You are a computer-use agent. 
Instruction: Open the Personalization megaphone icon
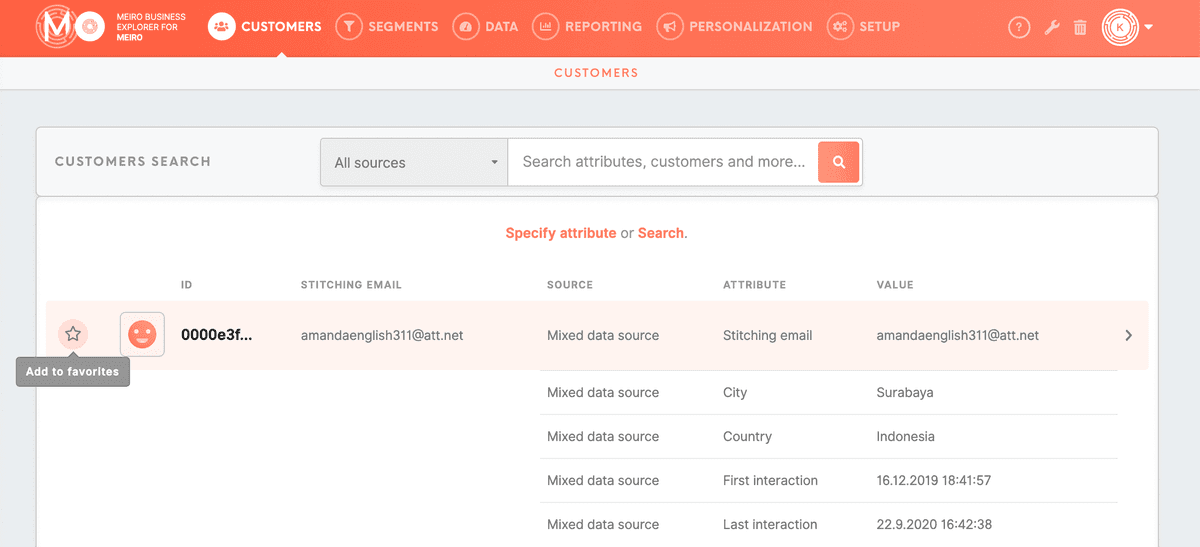pos(670,27)
